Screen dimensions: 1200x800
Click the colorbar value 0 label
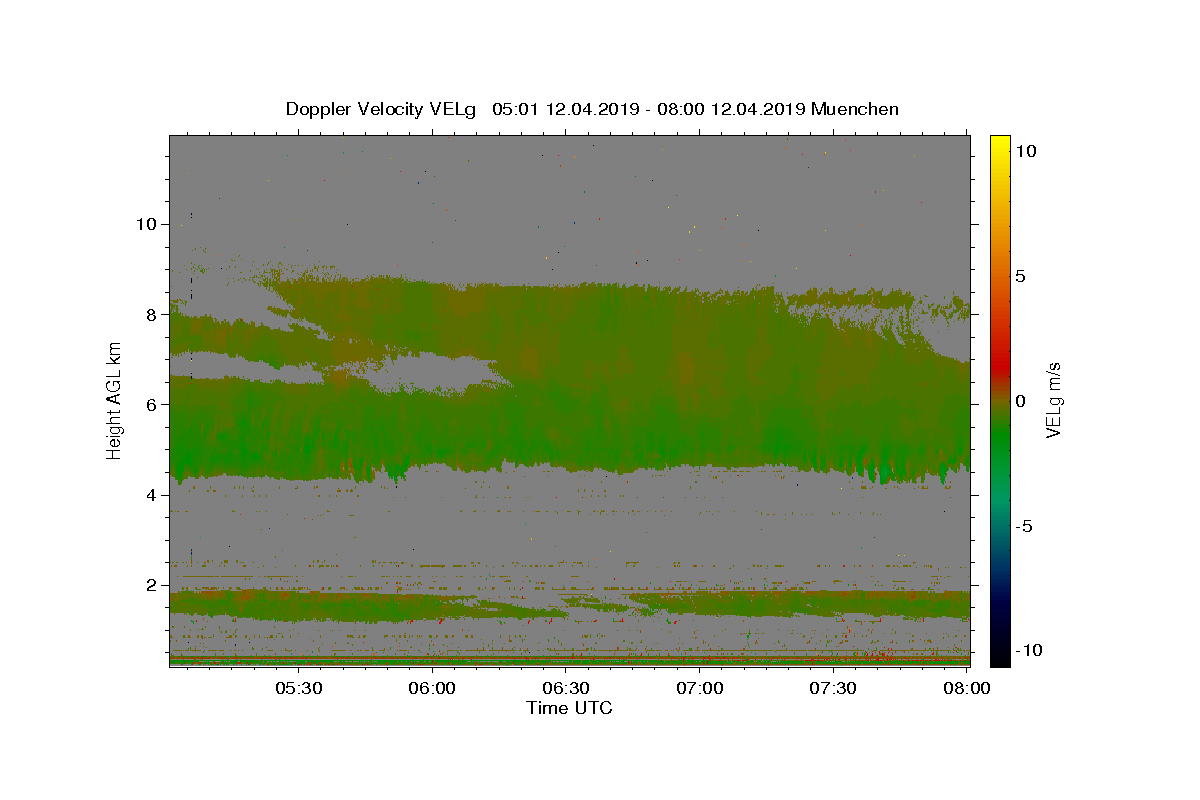pos(1021,401)
